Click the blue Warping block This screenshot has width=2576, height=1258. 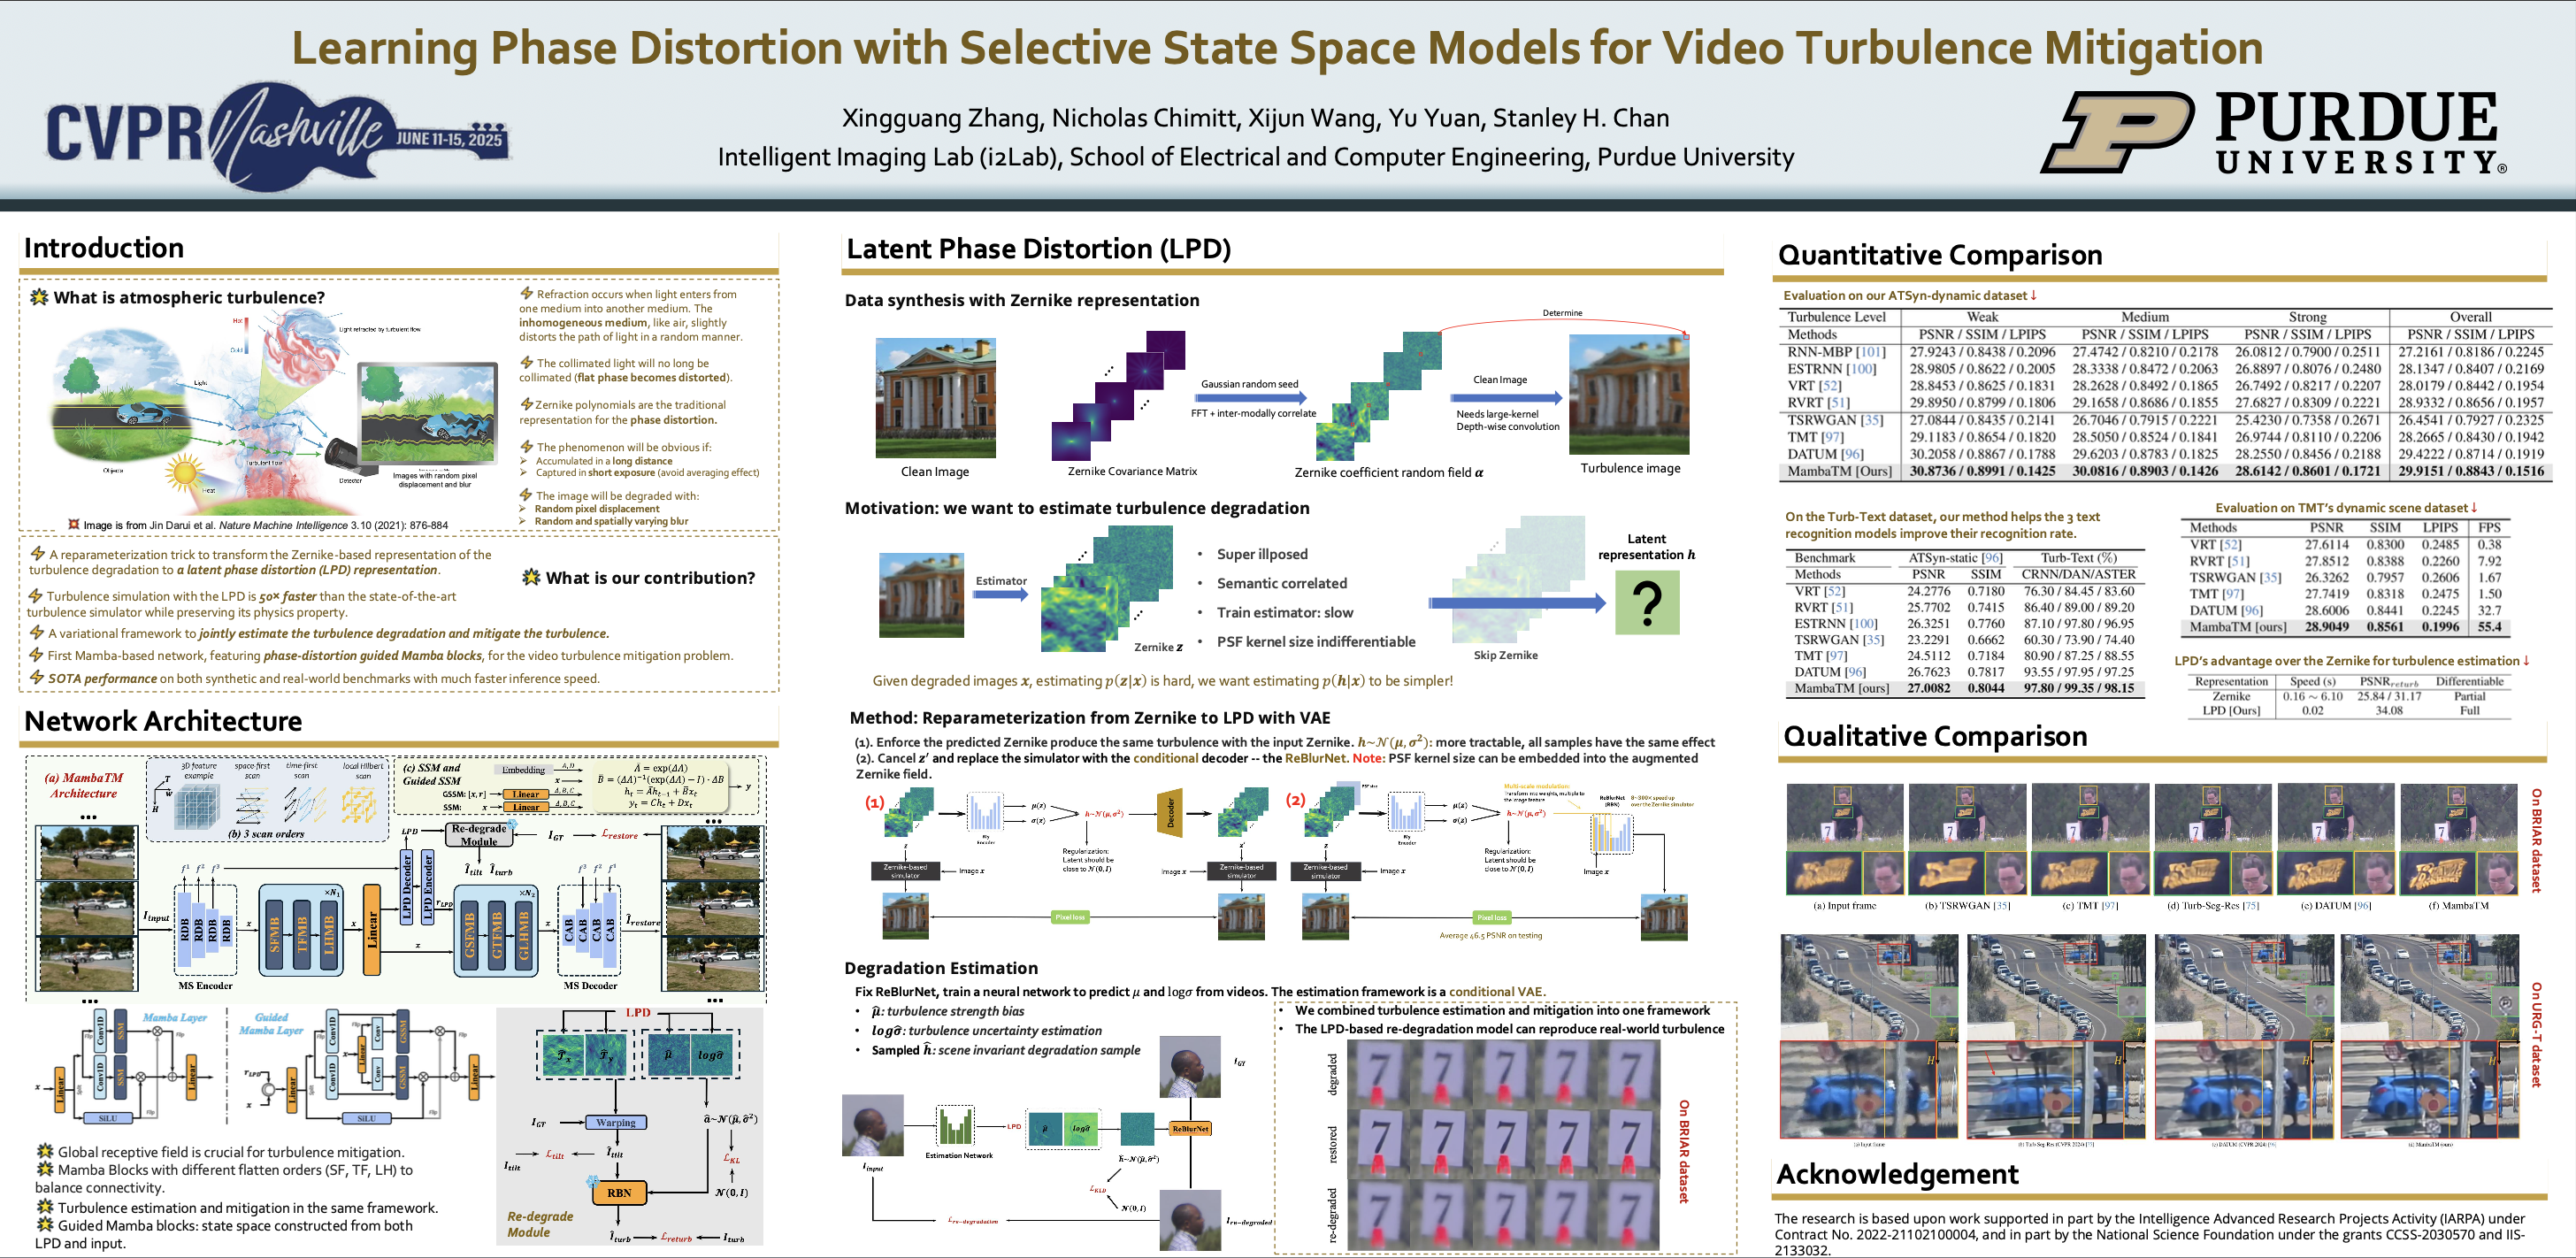[615, 1122]
